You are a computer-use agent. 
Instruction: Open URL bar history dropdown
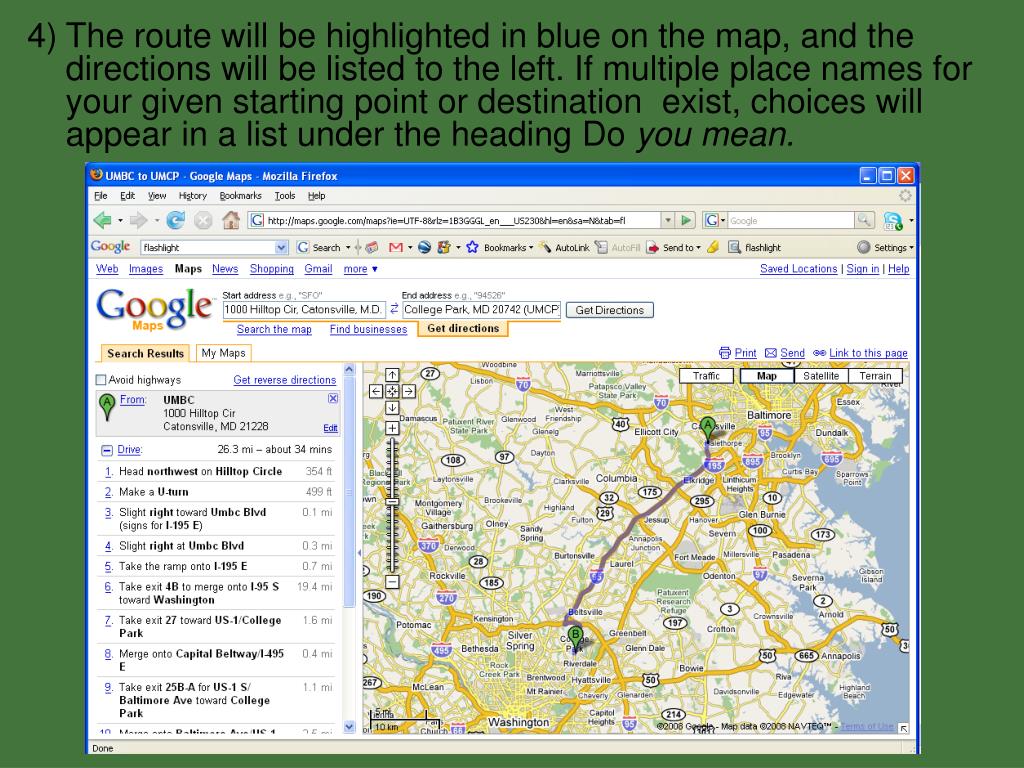667,221
